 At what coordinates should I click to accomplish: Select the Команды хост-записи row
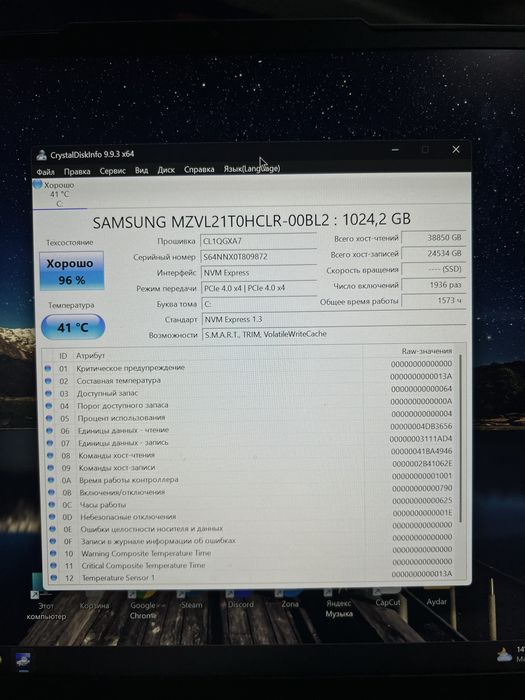pos(249,467)
